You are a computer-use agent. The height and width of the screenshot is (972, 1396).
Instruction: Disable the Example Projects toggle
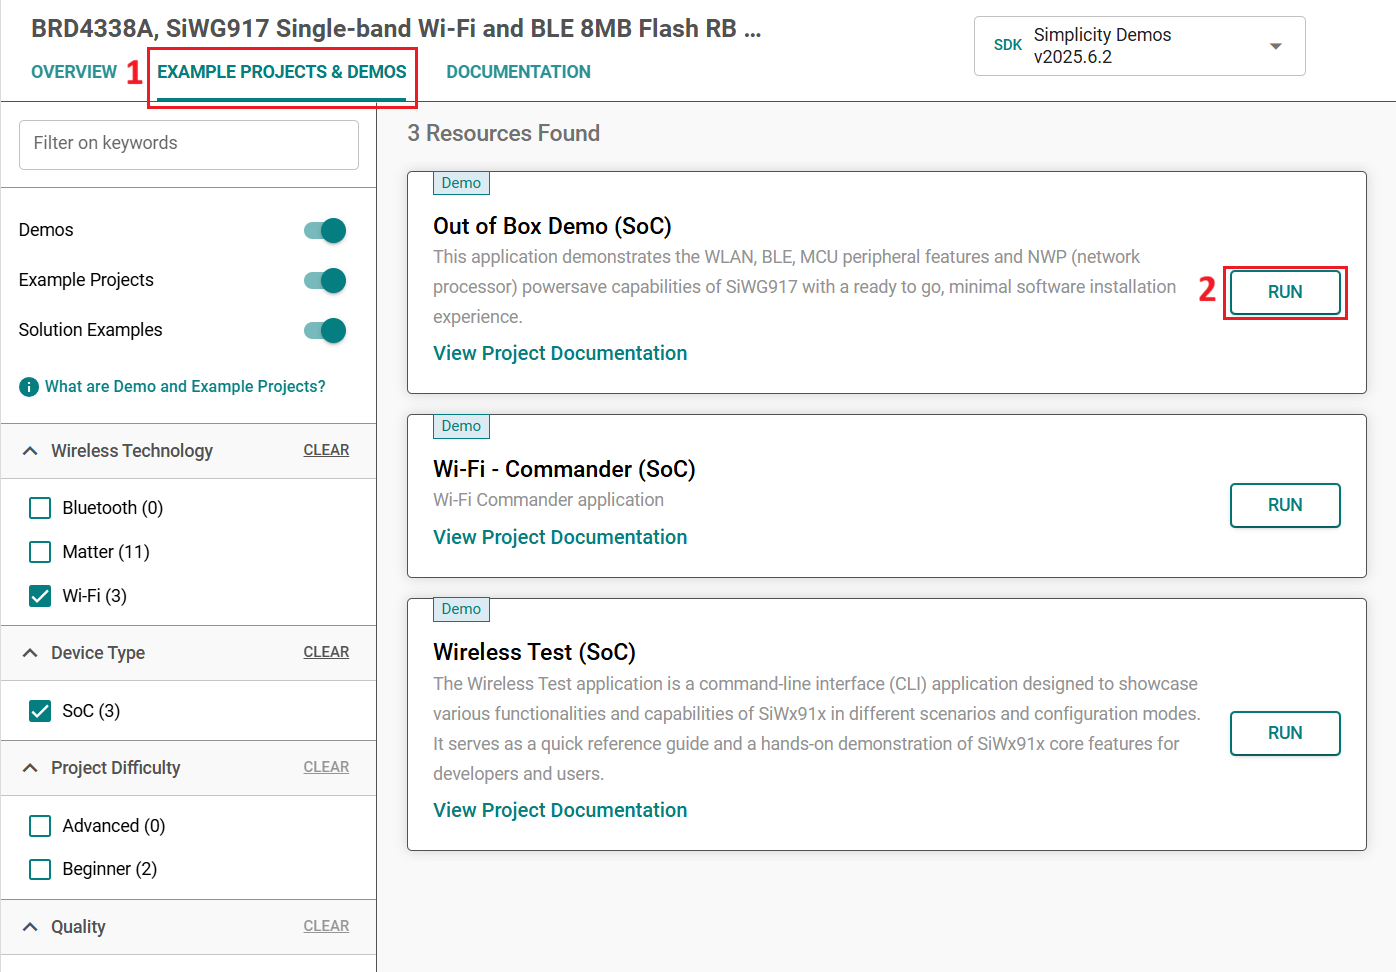(x=325, y=281)
